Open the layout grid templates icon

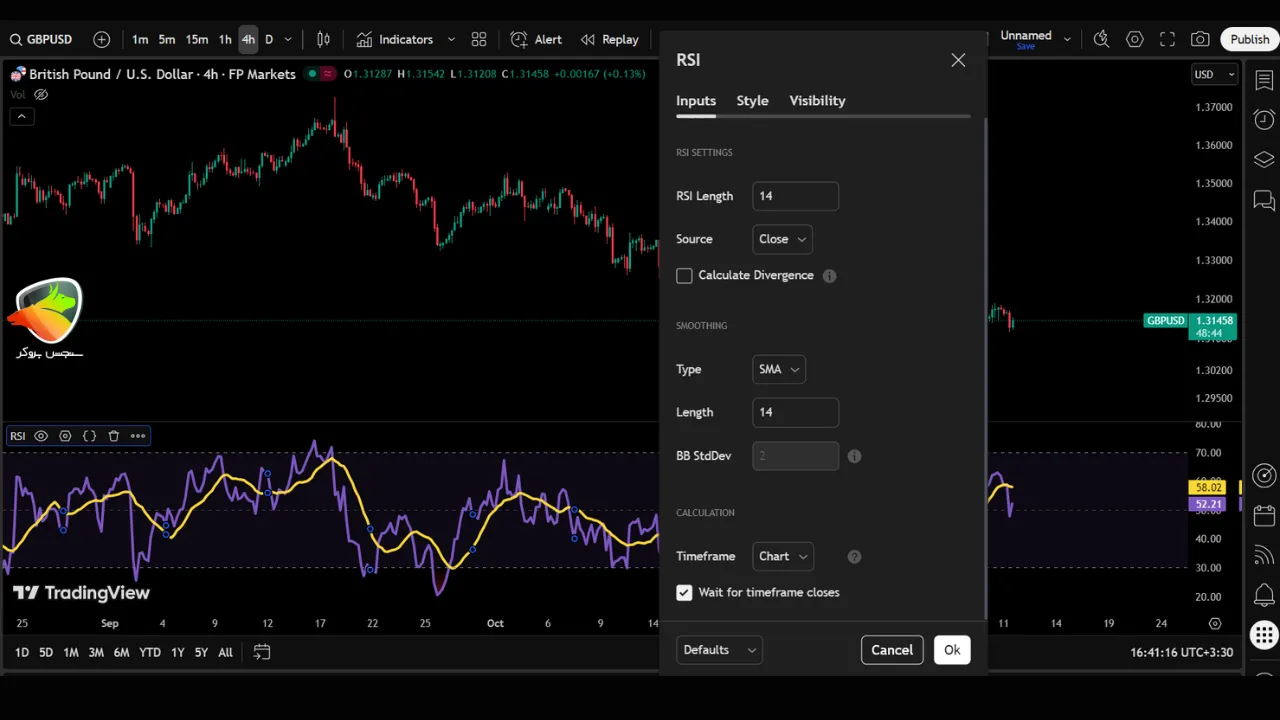point(479,40)
